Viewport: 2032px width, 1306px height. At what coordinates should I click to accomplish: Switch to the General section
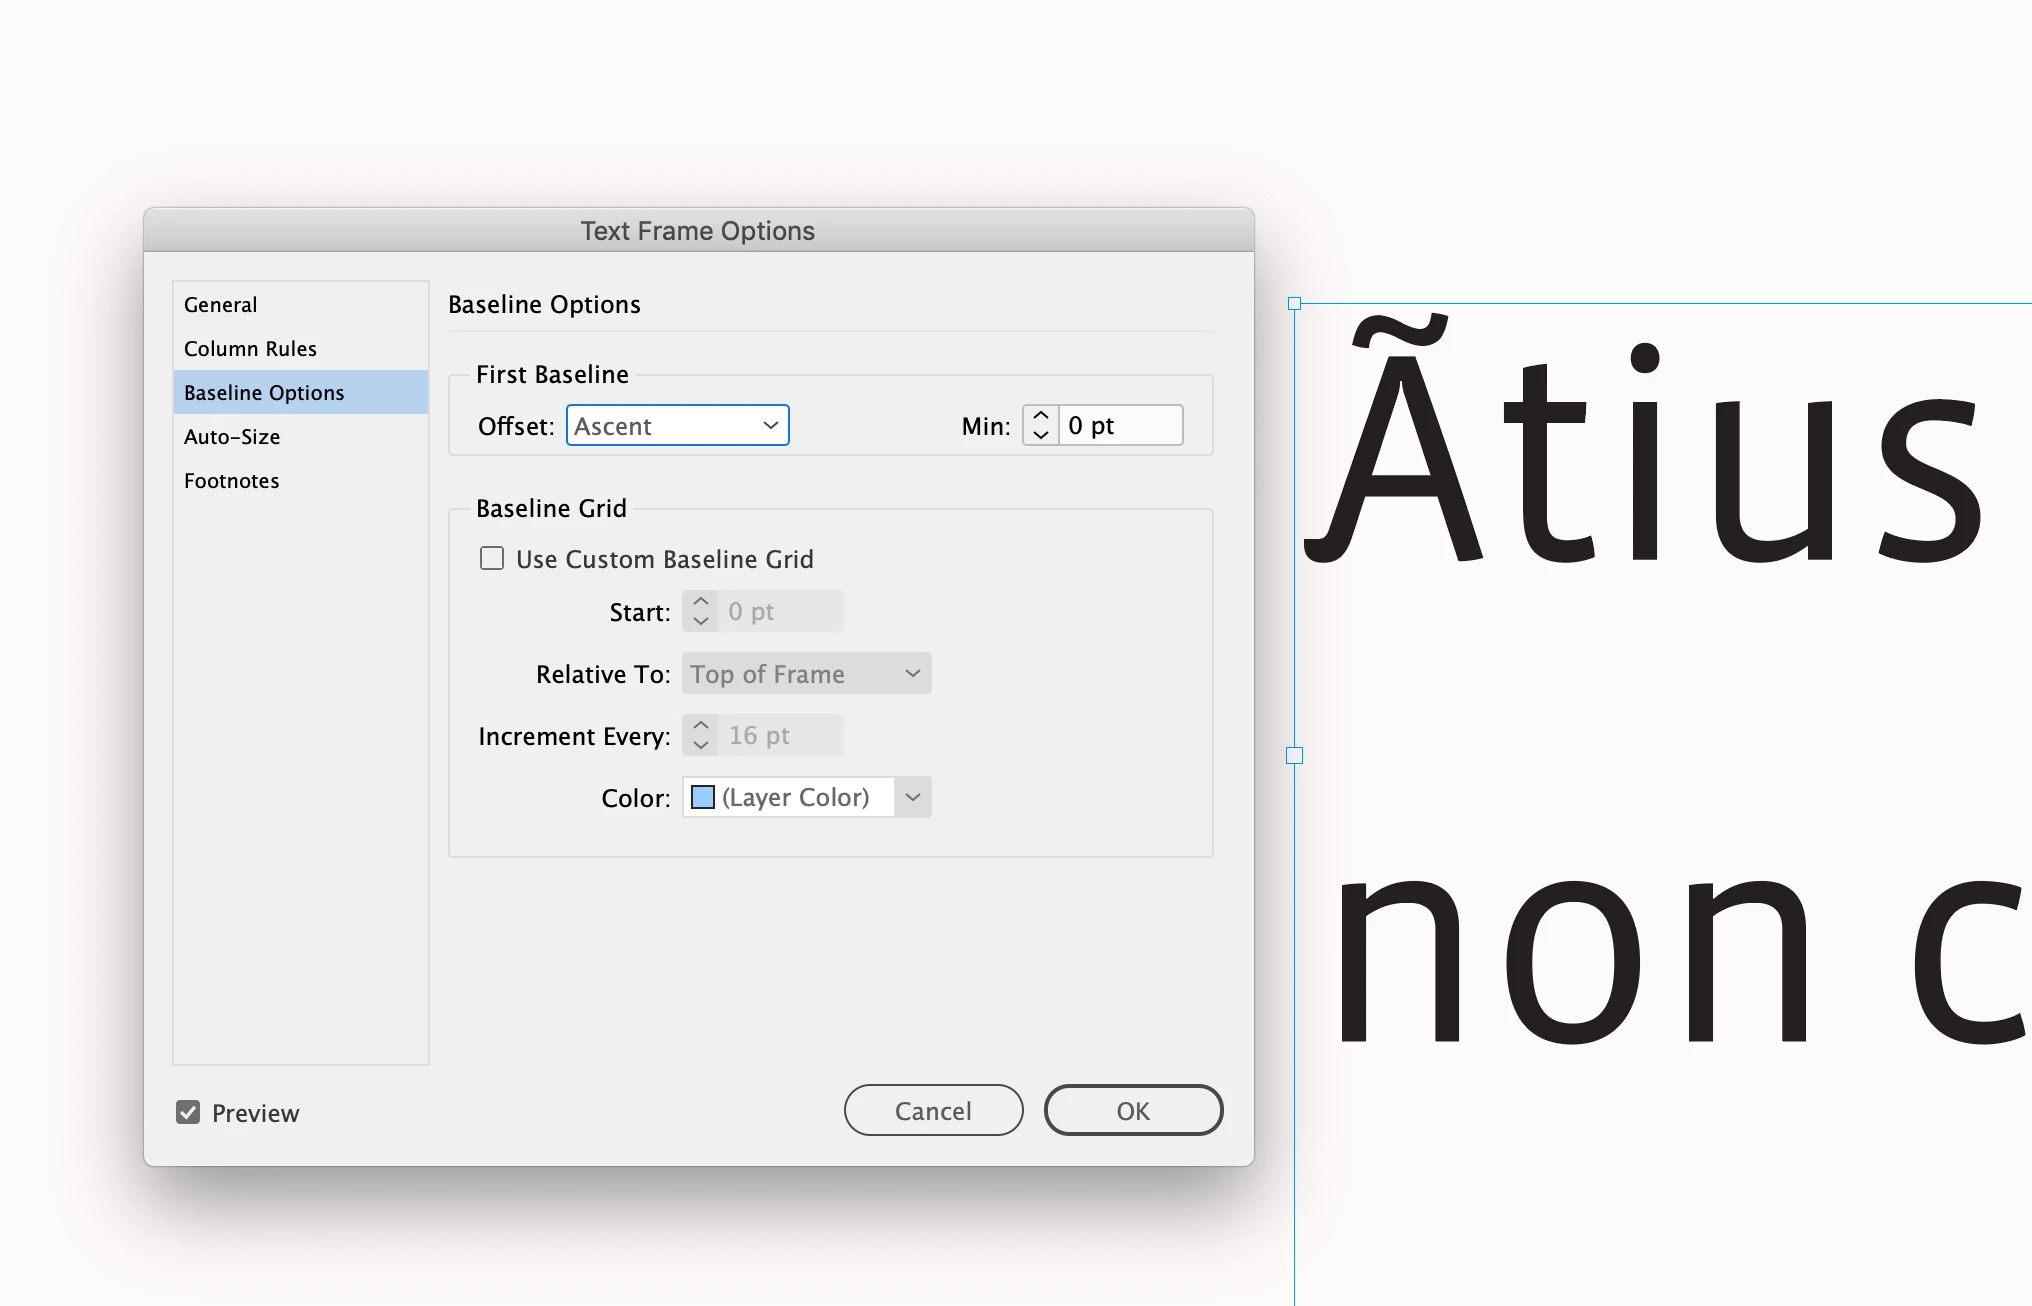click(x=220, y=305)
